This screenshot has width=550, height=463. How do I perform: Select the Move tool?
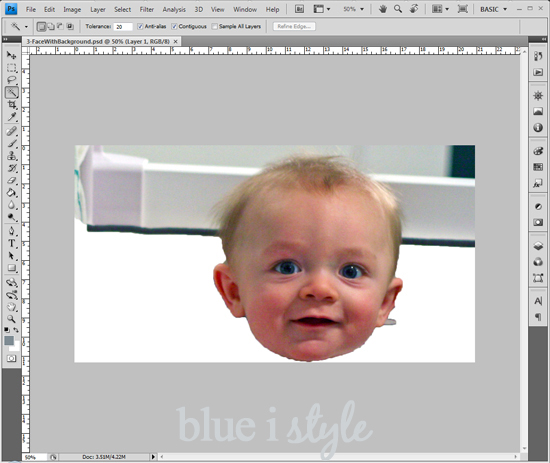point(12,55)
